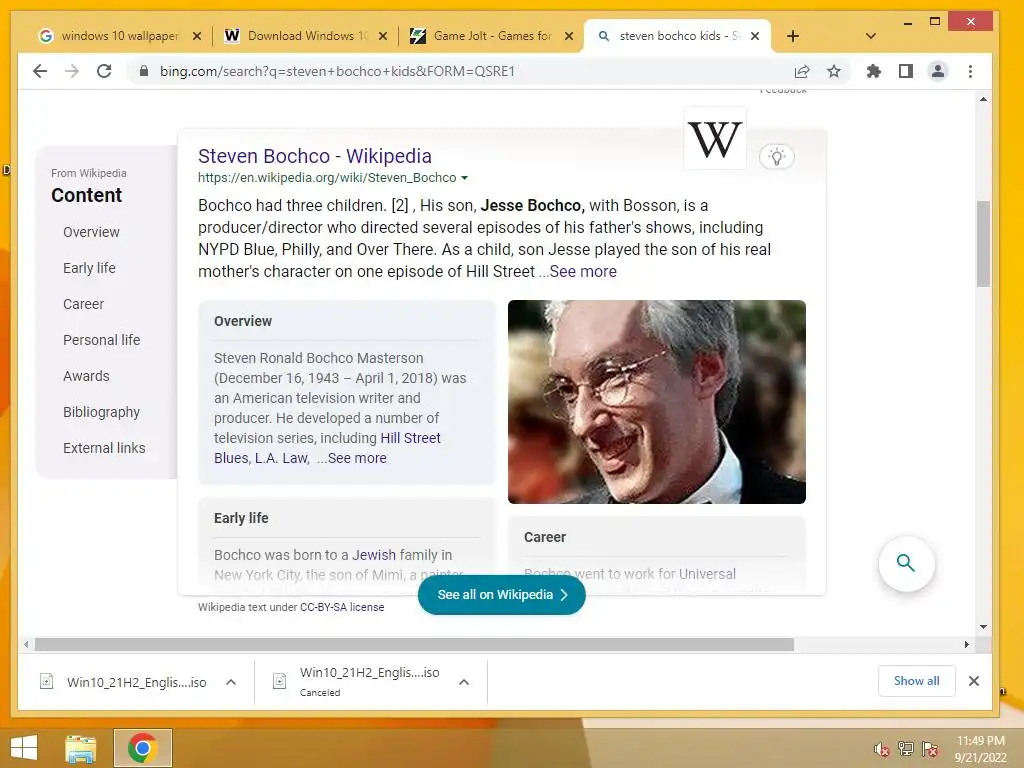Jump to Early life in Content sidebar
The width and height of the screenshot is (1024, 768).
(89, 268)
